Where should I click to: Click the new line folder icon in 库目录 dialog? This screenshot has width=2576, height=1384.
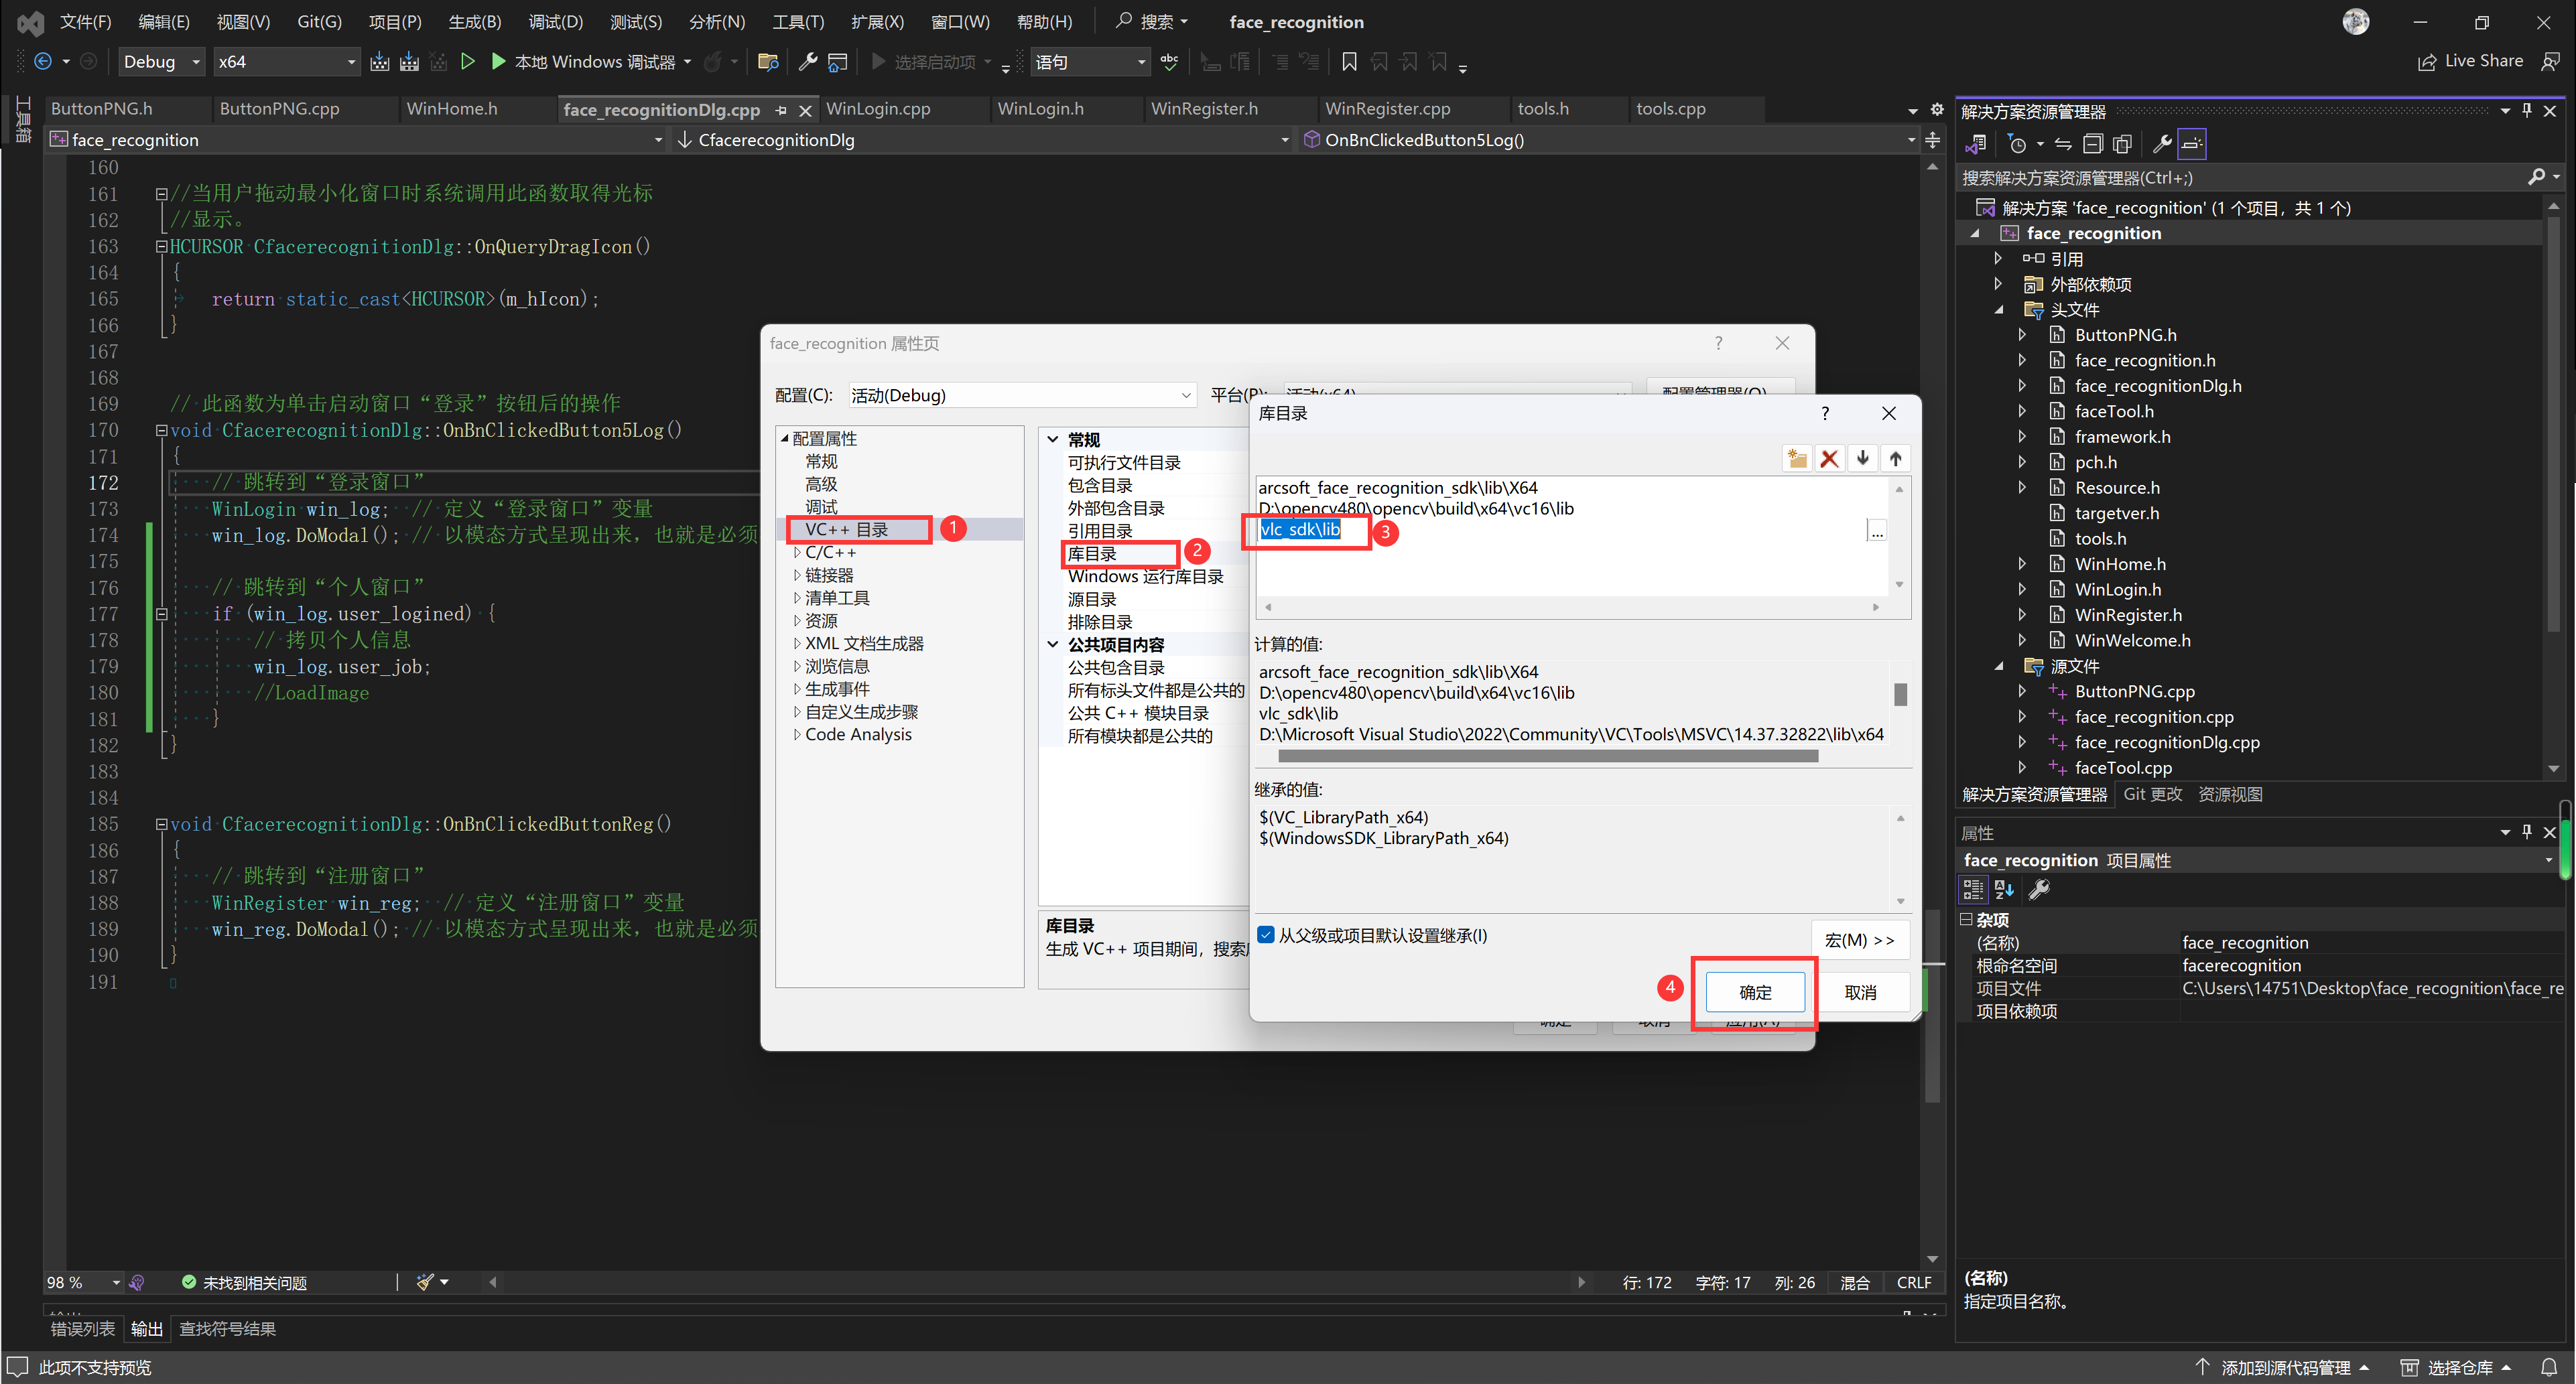pos(1797,458)
